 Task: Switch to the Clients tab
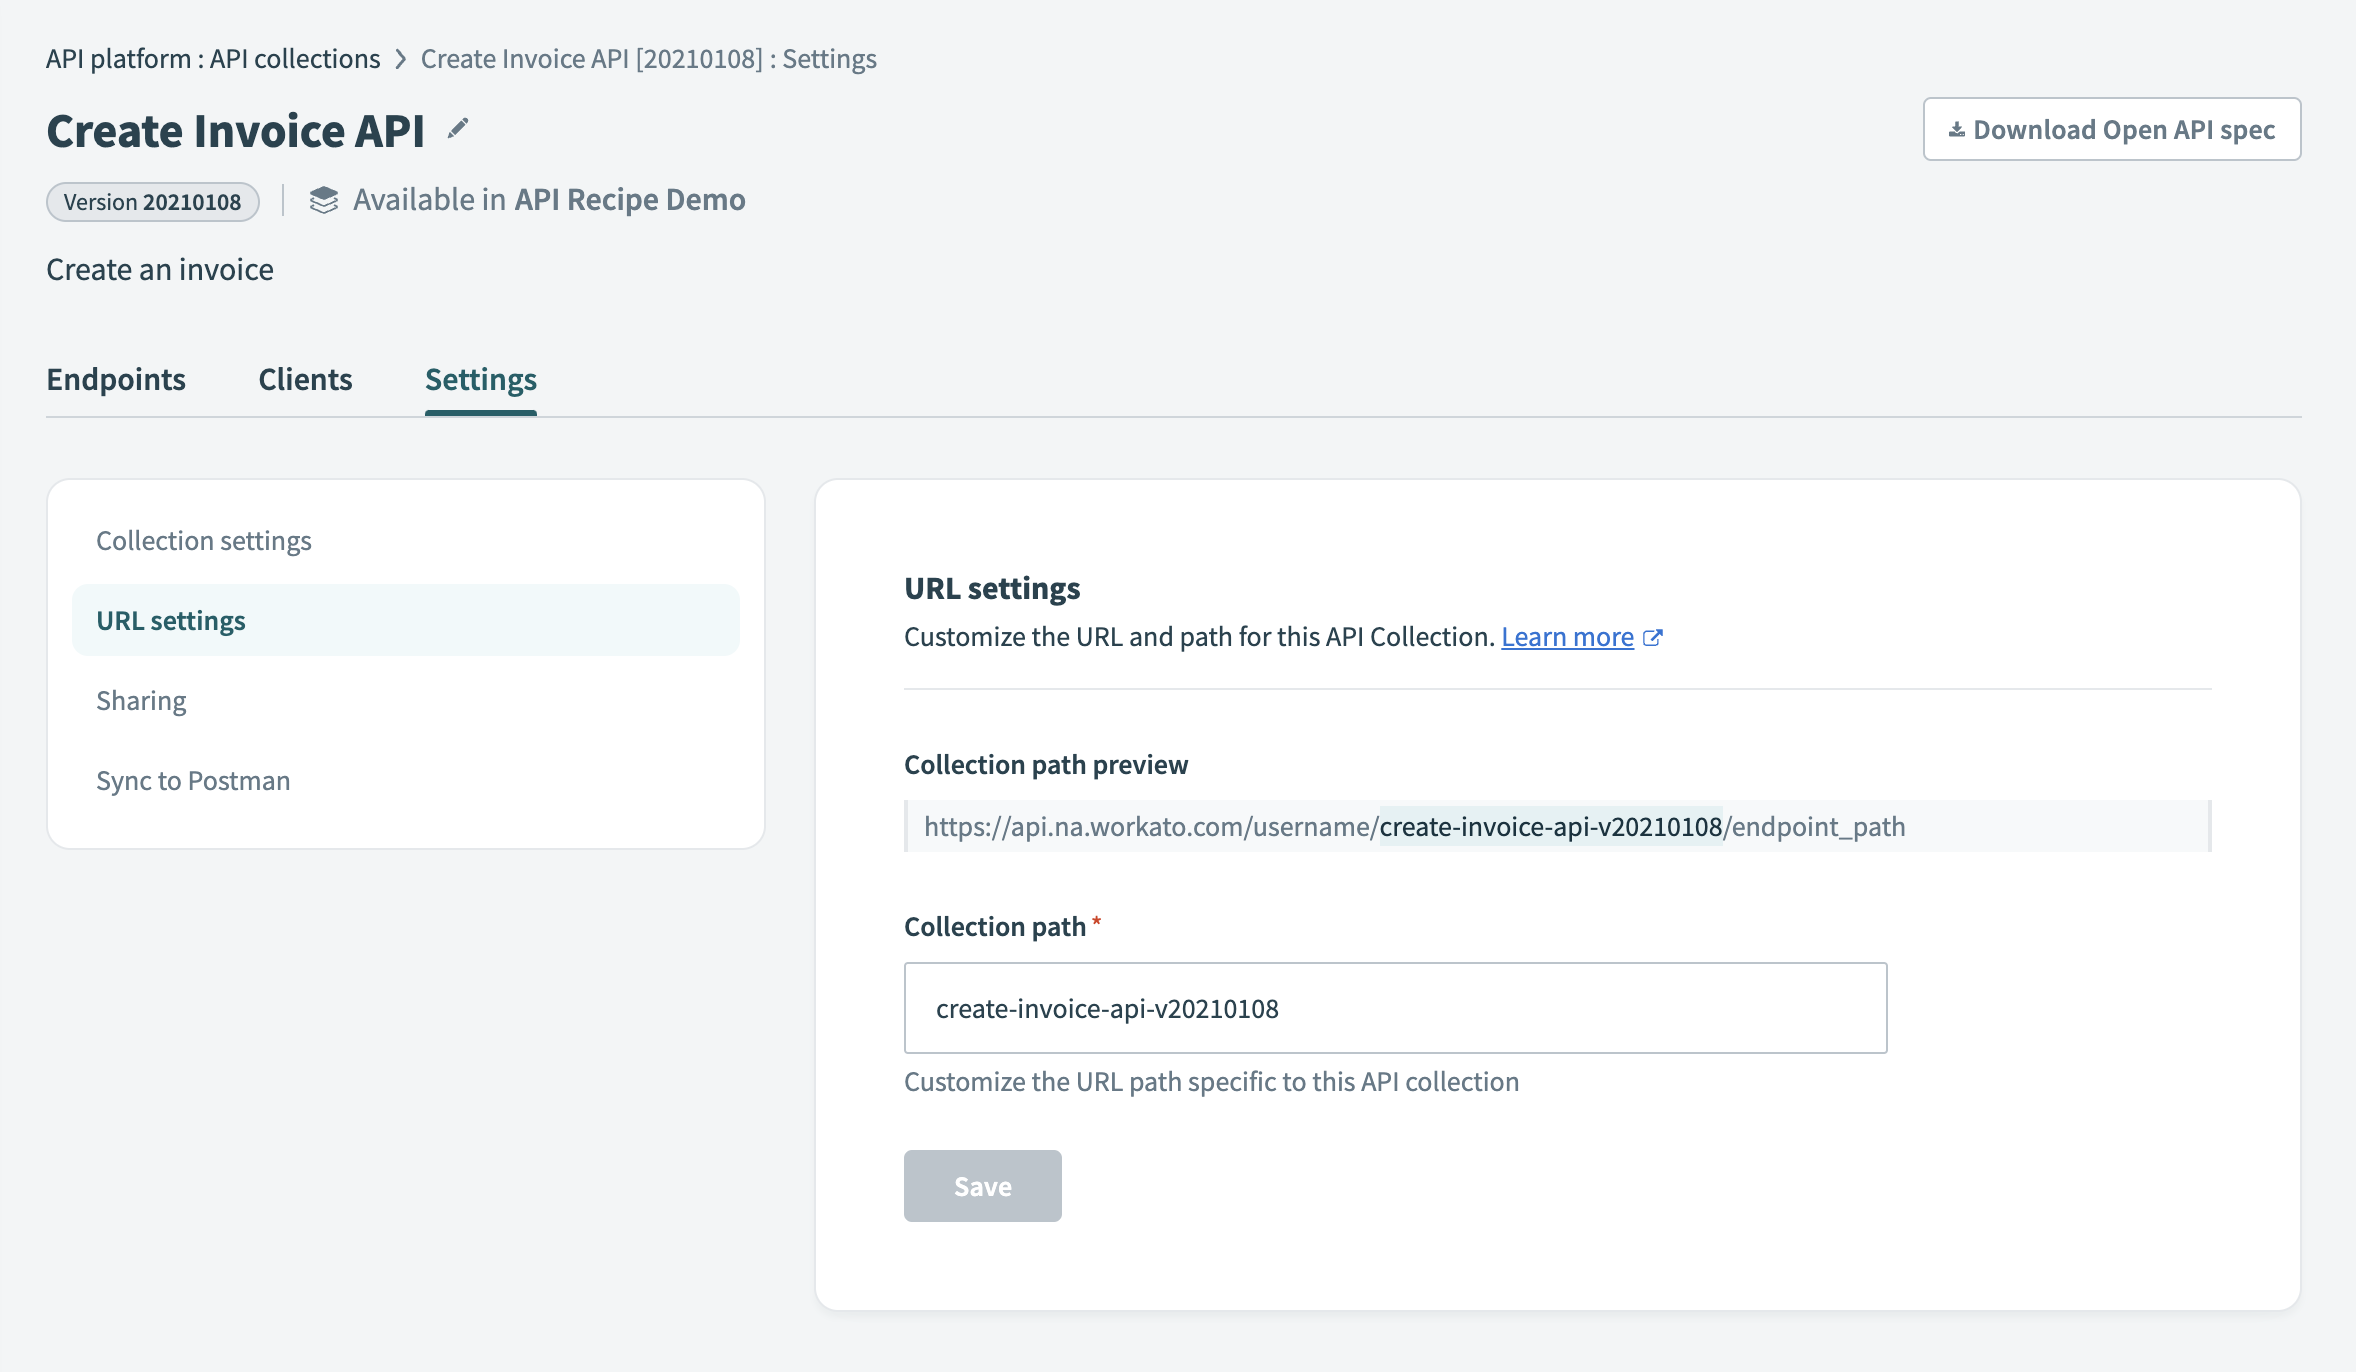point(305,380)
